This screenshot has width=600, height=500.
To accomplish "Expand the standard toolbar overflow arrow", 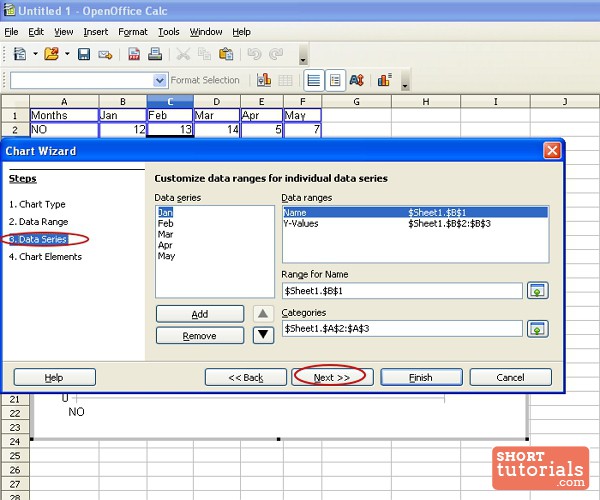I will [303, 55].
